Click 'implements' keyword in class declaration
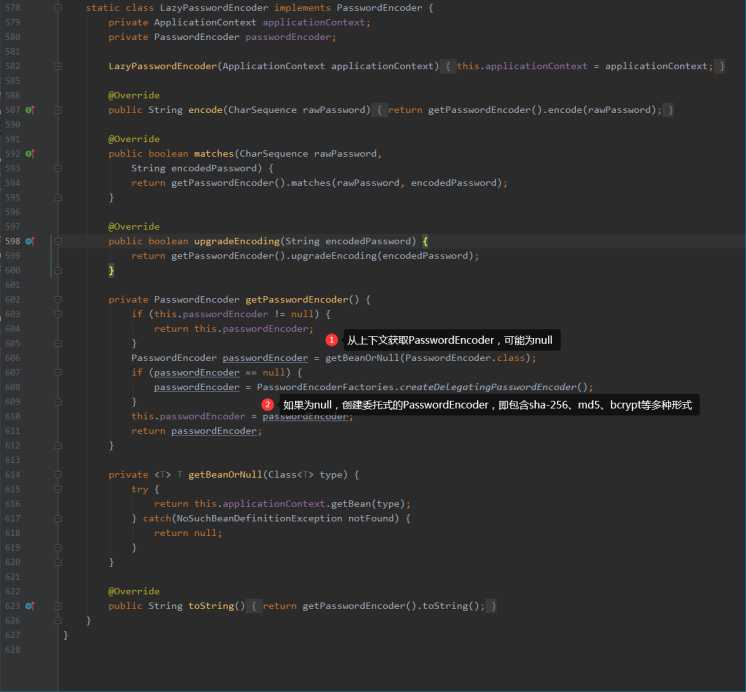This screenshot has width=746, height=692. tap(302, 8)
